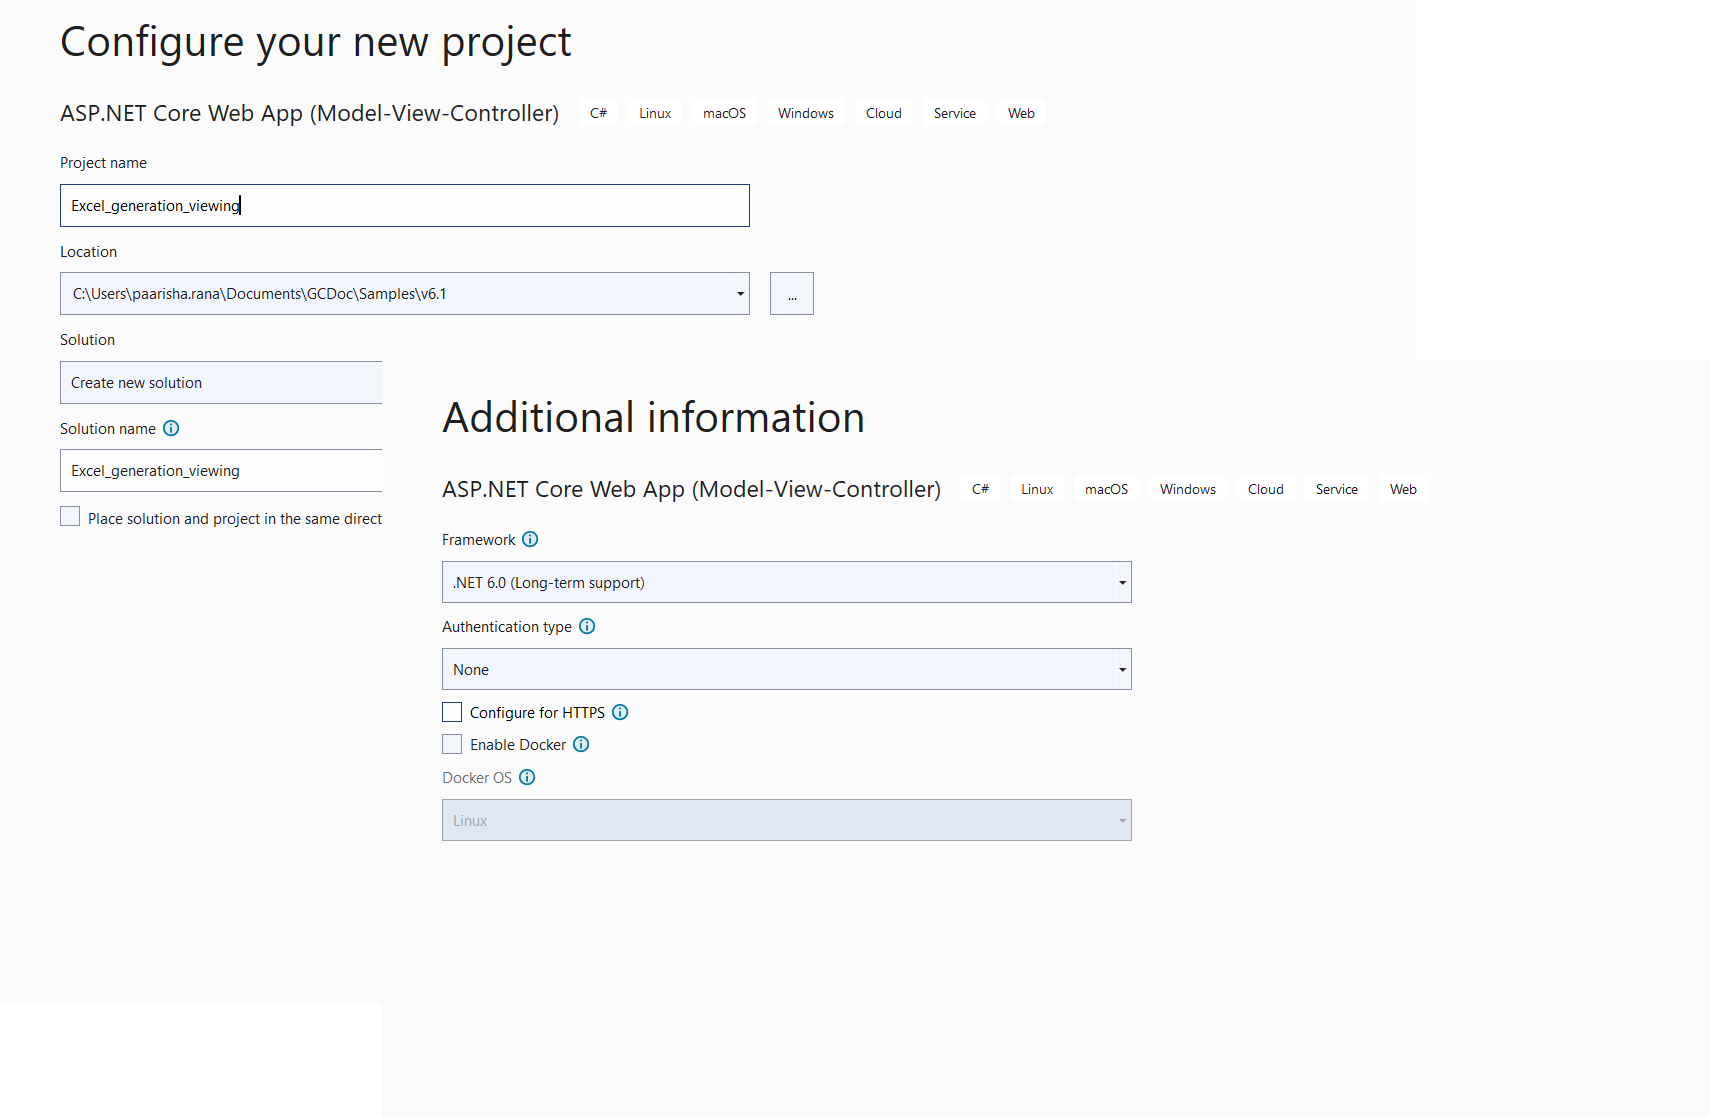Screen dimensions: 1710x1117
Task: Open the Create new solution dropdown
Action: coord(221,383)
